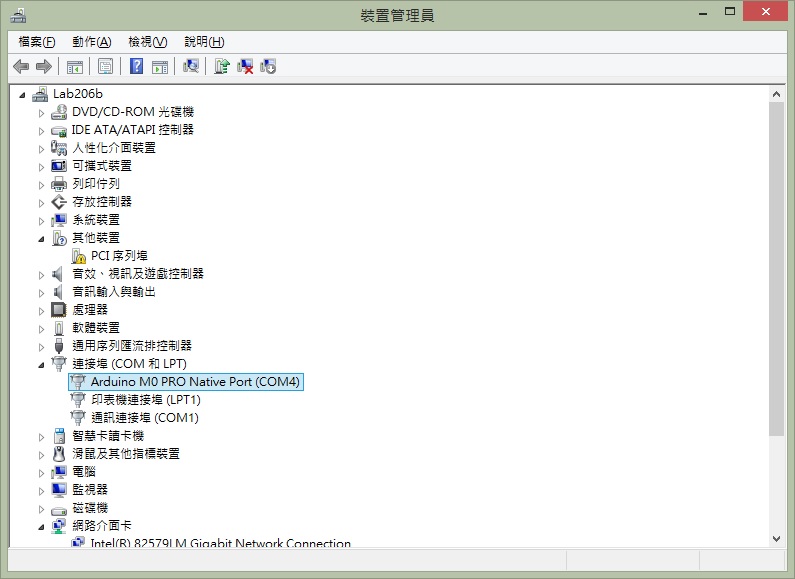The width and height of the screenshot is (795, 579).
Task: Expand the 可攜式裝置 node
Action: click(x=42, y=167)
